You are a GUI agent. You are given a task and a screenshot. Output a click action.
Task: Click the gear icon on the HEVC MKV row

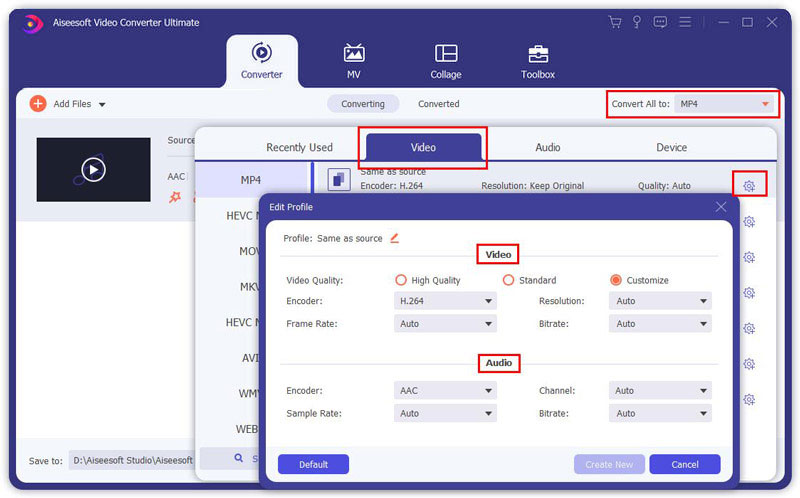[749, 328]
